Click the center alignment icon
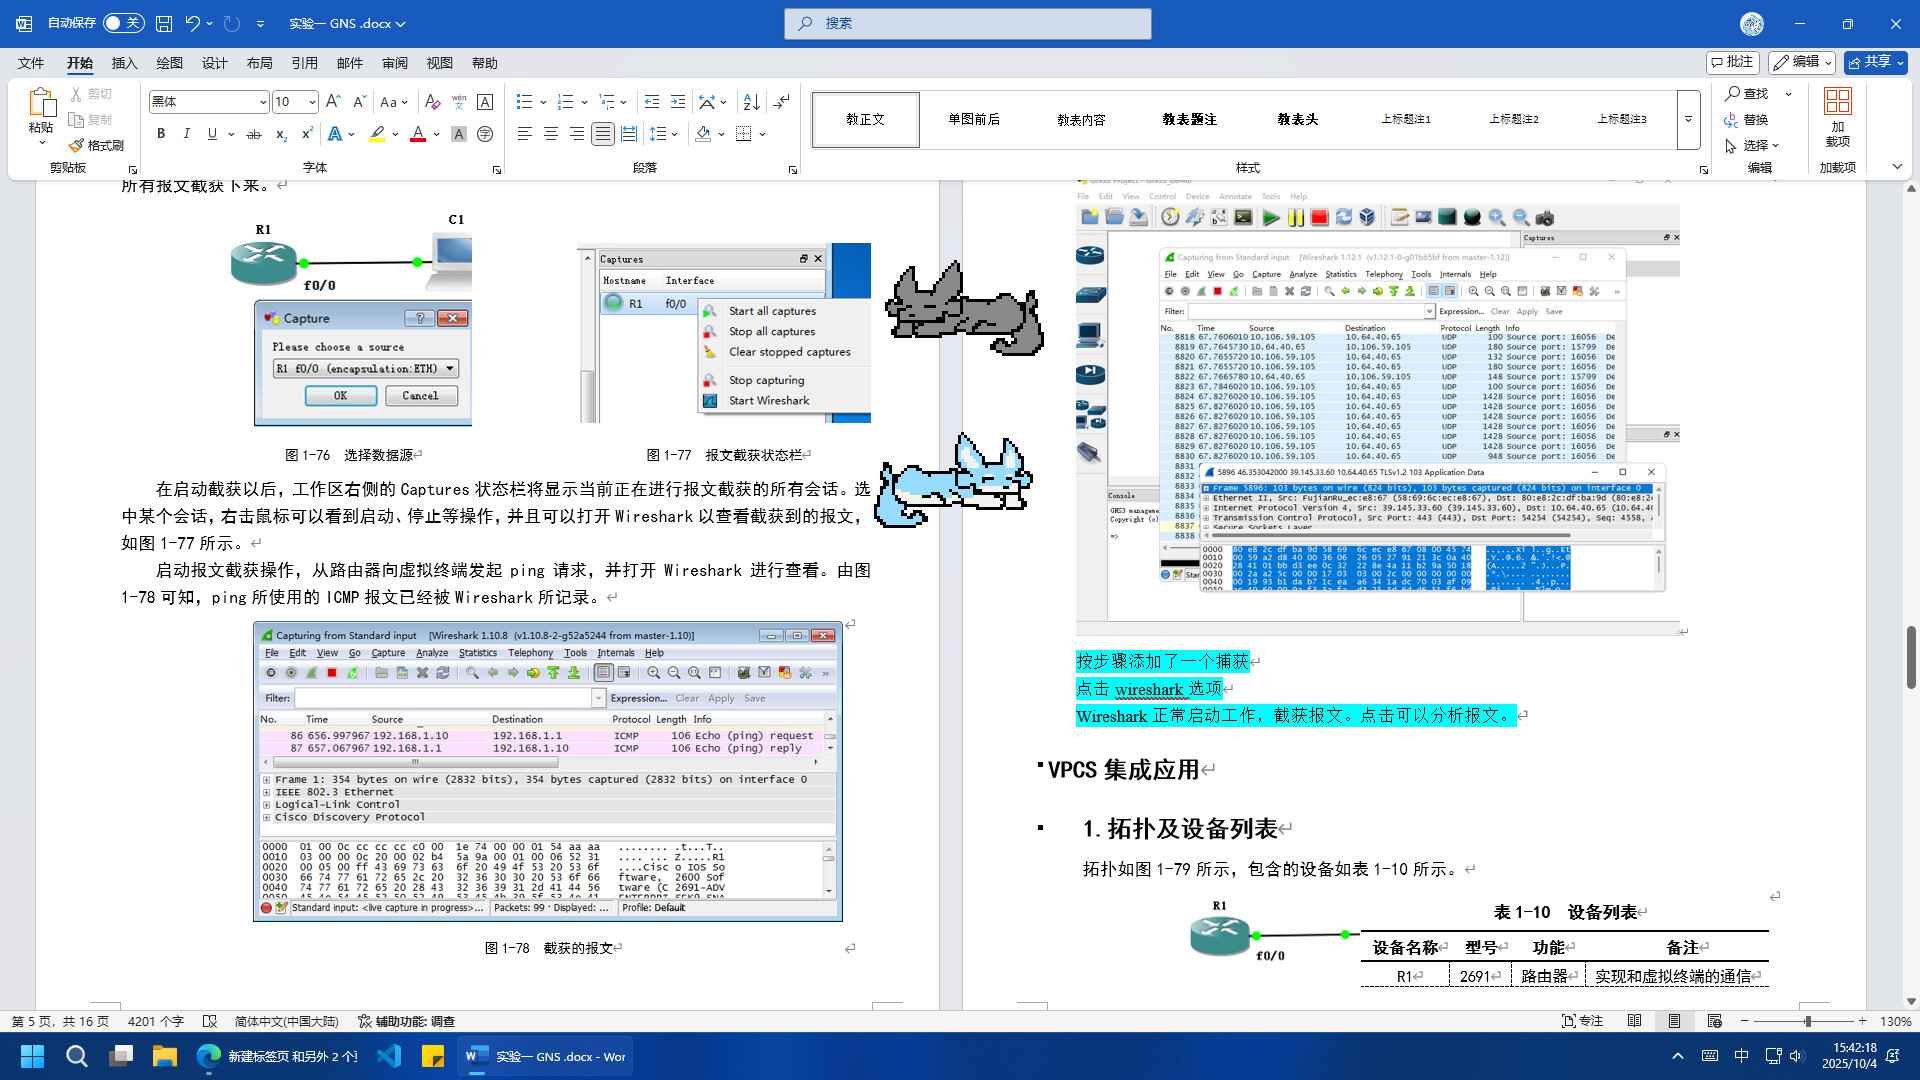Screen dimensions: 1920x1080 pos(550,133)
